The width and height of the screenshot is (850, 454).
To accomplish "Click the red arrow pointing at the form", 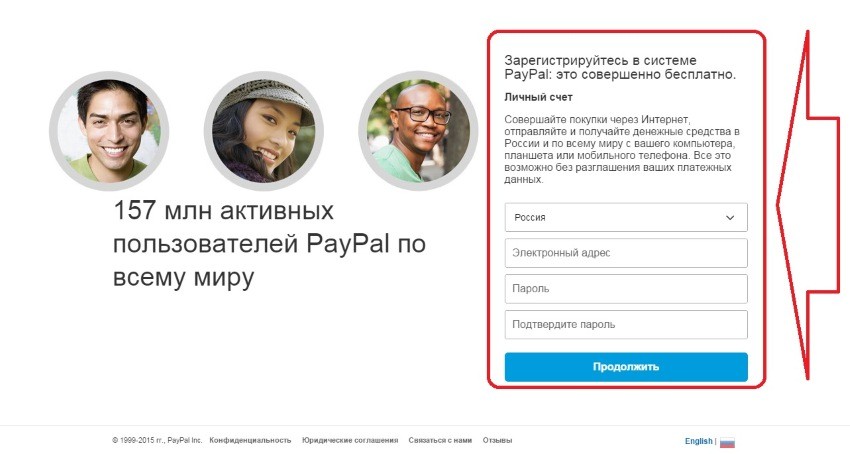I will (808, 205).
